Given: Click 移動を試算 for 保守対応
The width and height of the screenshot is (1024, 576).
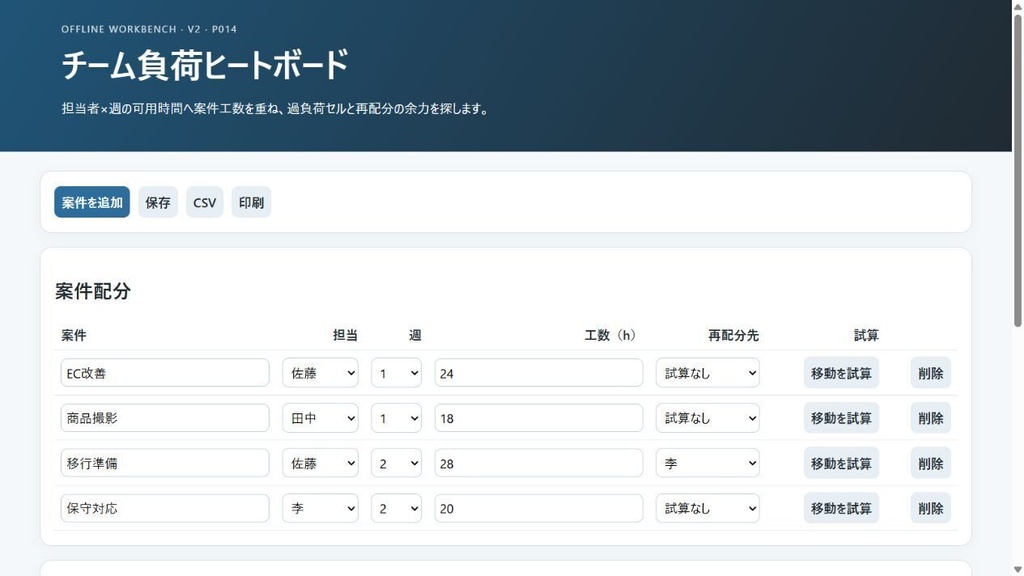Looking at the screenshot, I should [x=841, y=508].
